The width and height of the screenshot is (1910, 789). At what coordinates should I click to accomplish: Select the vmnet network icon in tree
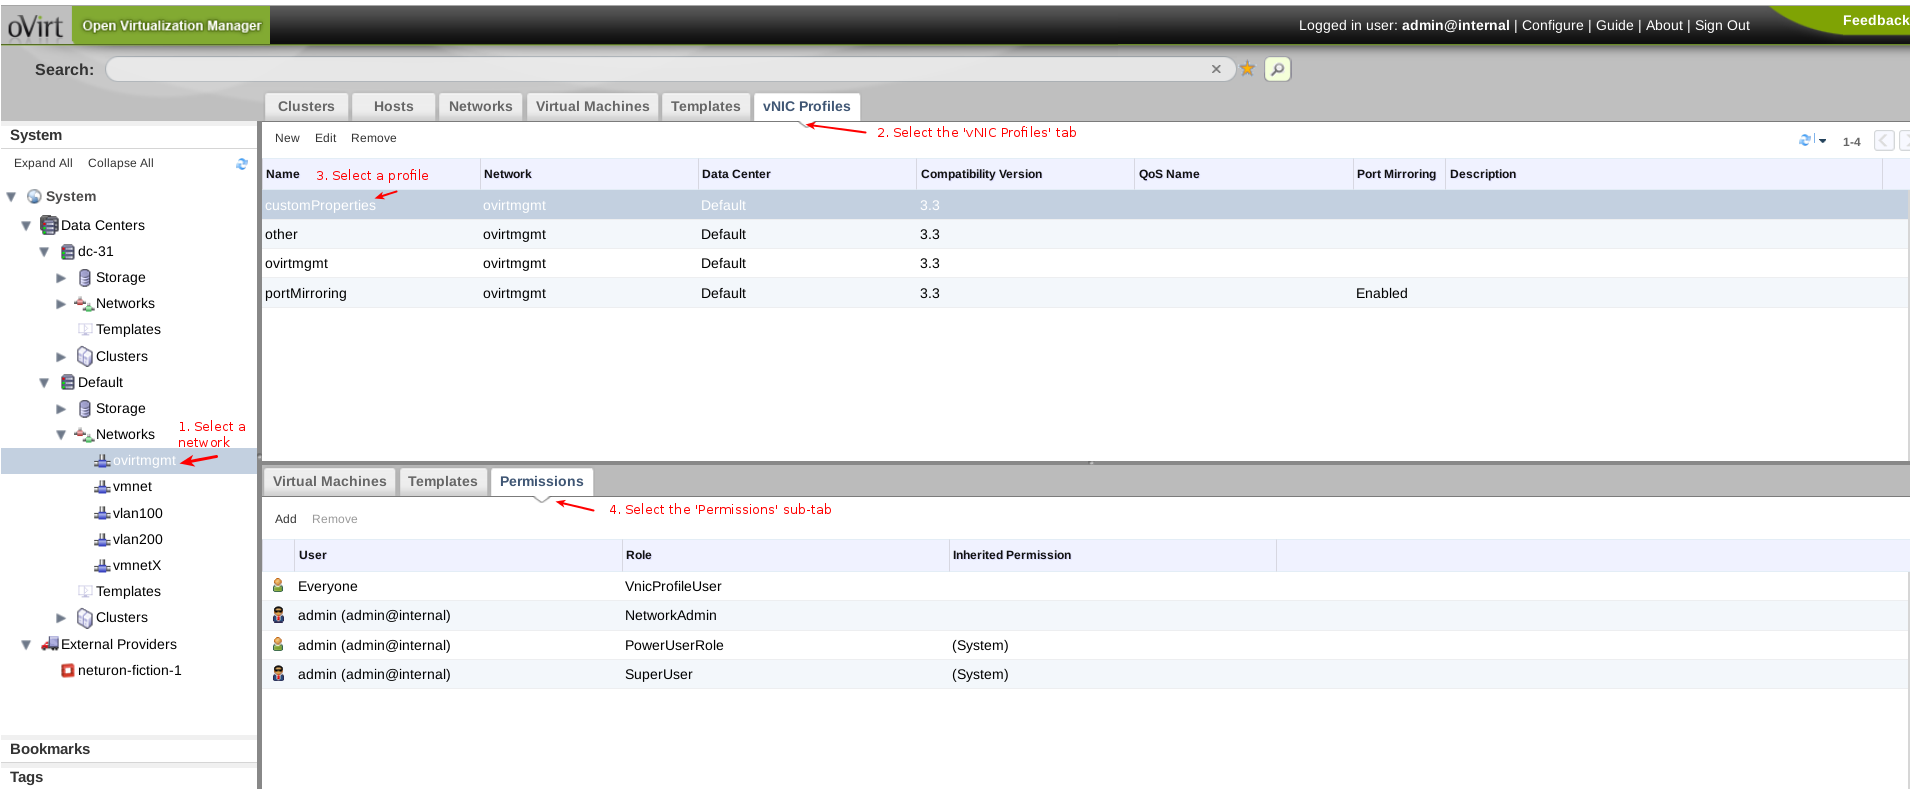pyautogui.click(x=102, y=487)
